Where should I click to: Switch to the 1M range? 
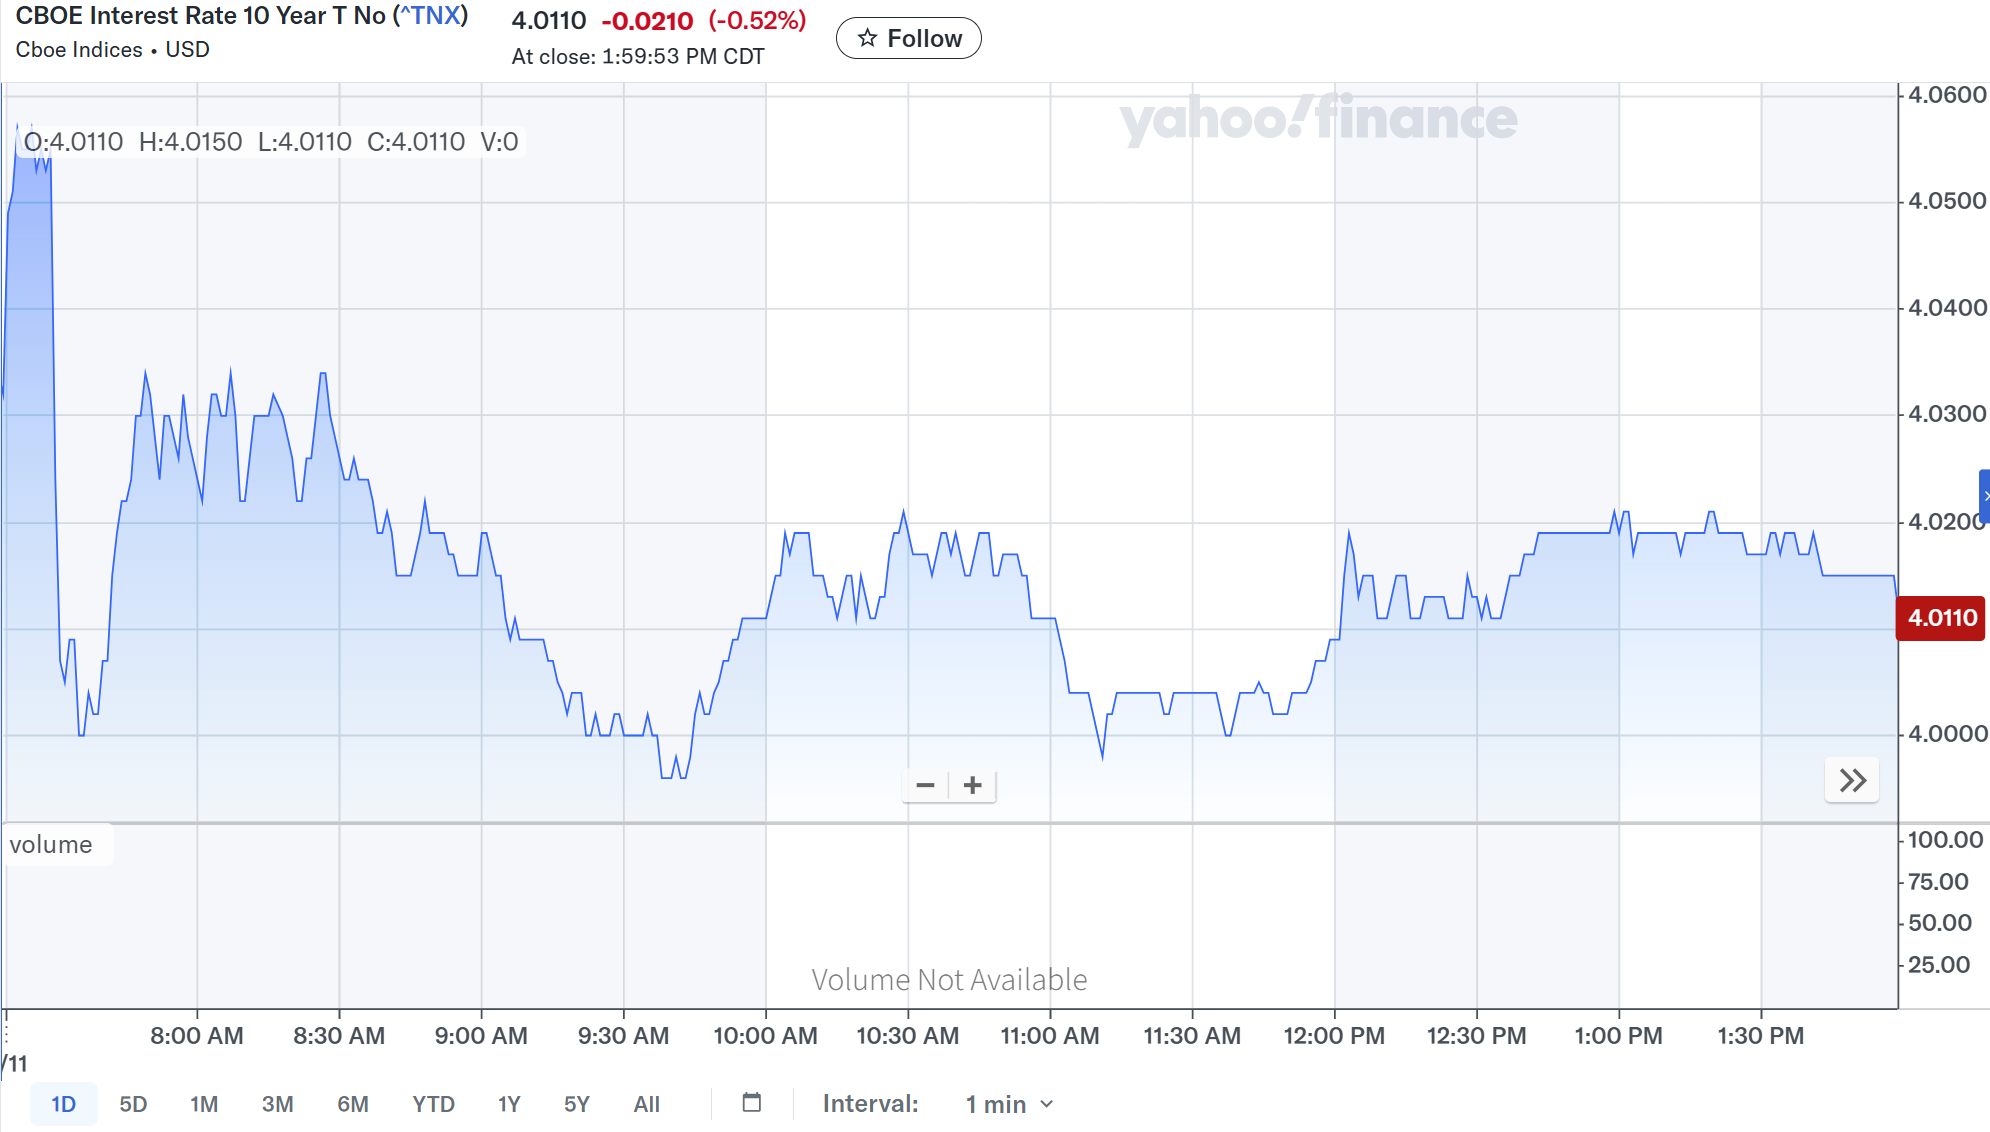tap(204, 1104)
